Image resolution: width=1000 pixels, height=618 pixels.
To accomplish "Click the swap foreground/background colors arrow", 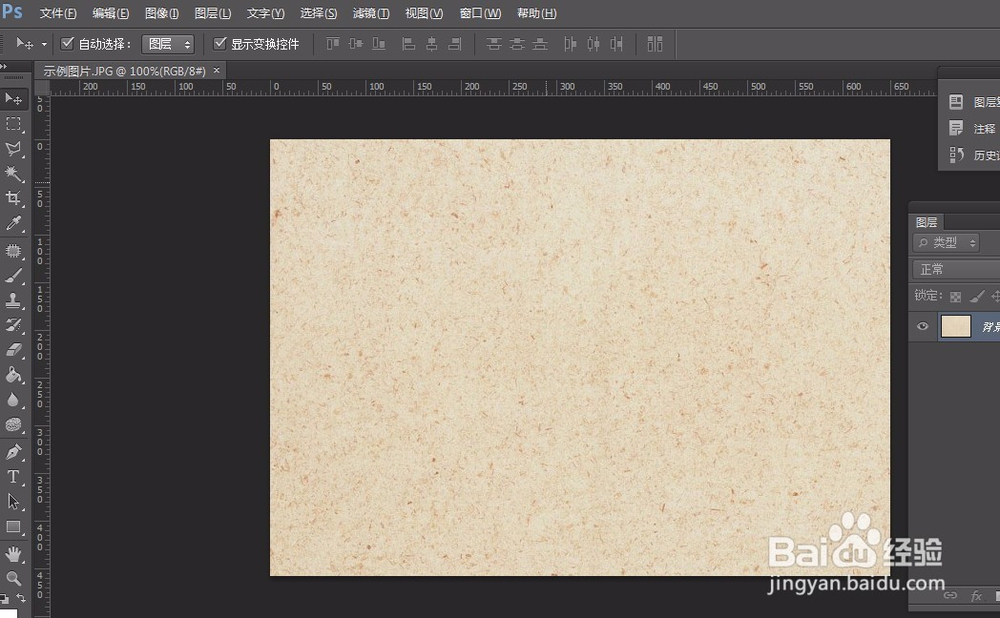I will (x=21, y=598).
